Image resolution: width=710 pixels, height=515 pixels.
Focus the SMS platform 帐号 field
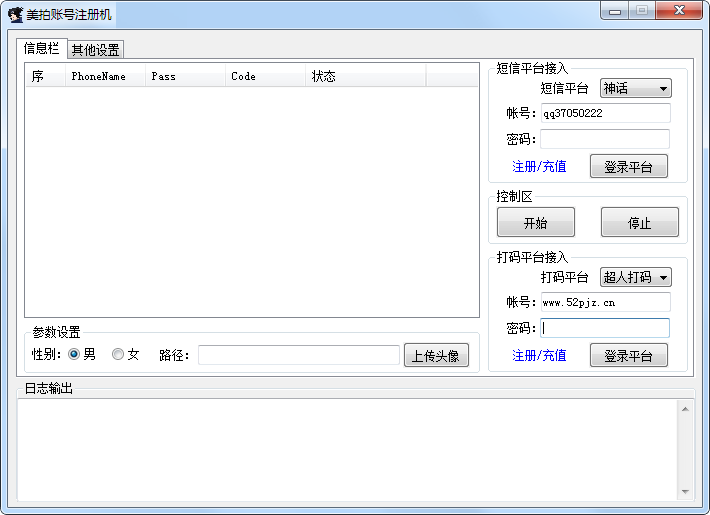tap(605, 113)
